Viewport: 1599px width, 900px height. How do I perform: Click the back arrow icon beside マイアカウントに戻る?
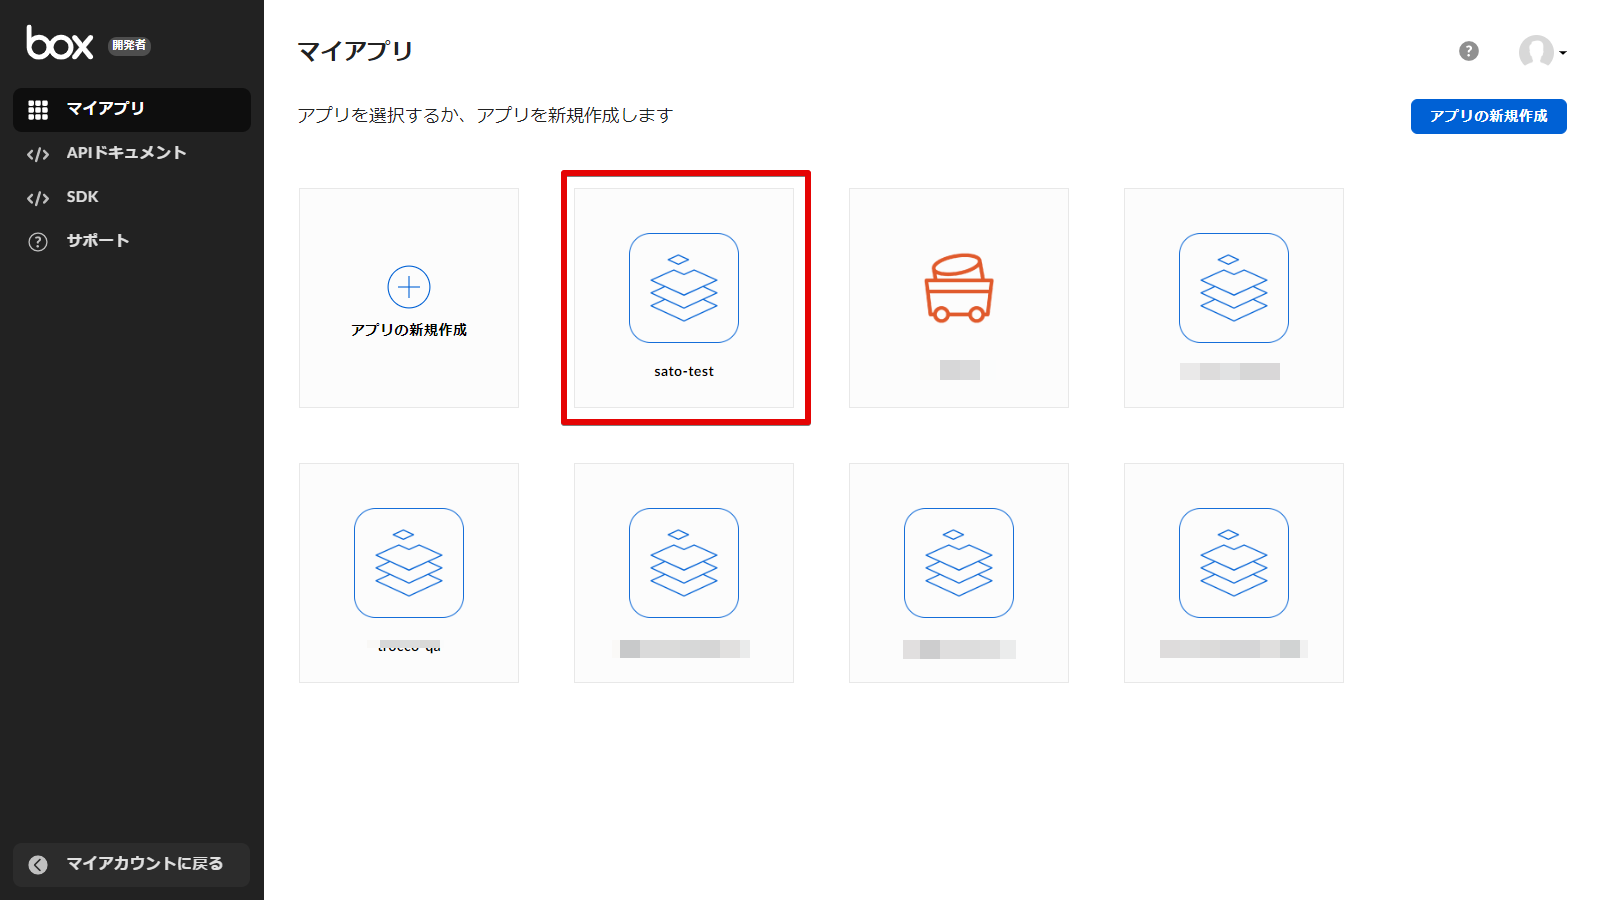click(38, 865)
